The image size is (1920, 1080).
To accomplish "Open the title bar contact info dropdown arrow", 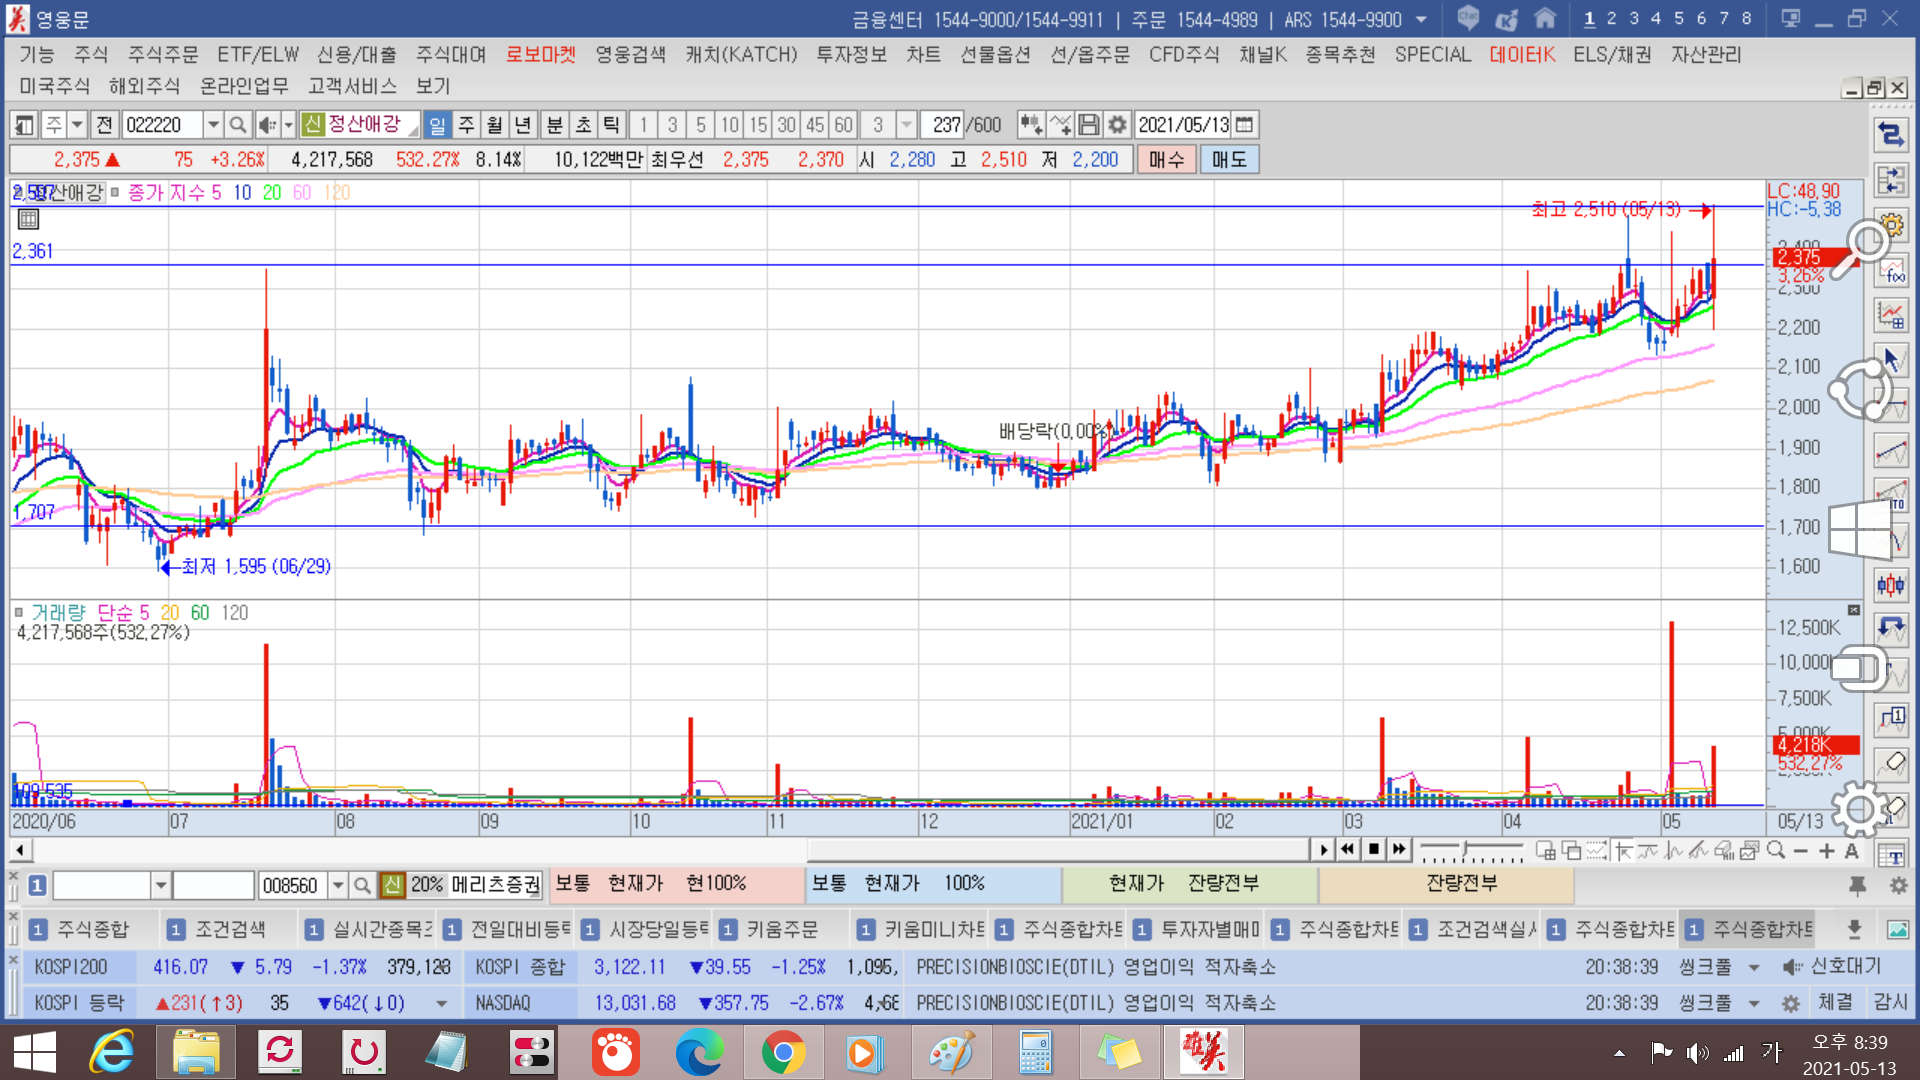I will (1422, 19).
